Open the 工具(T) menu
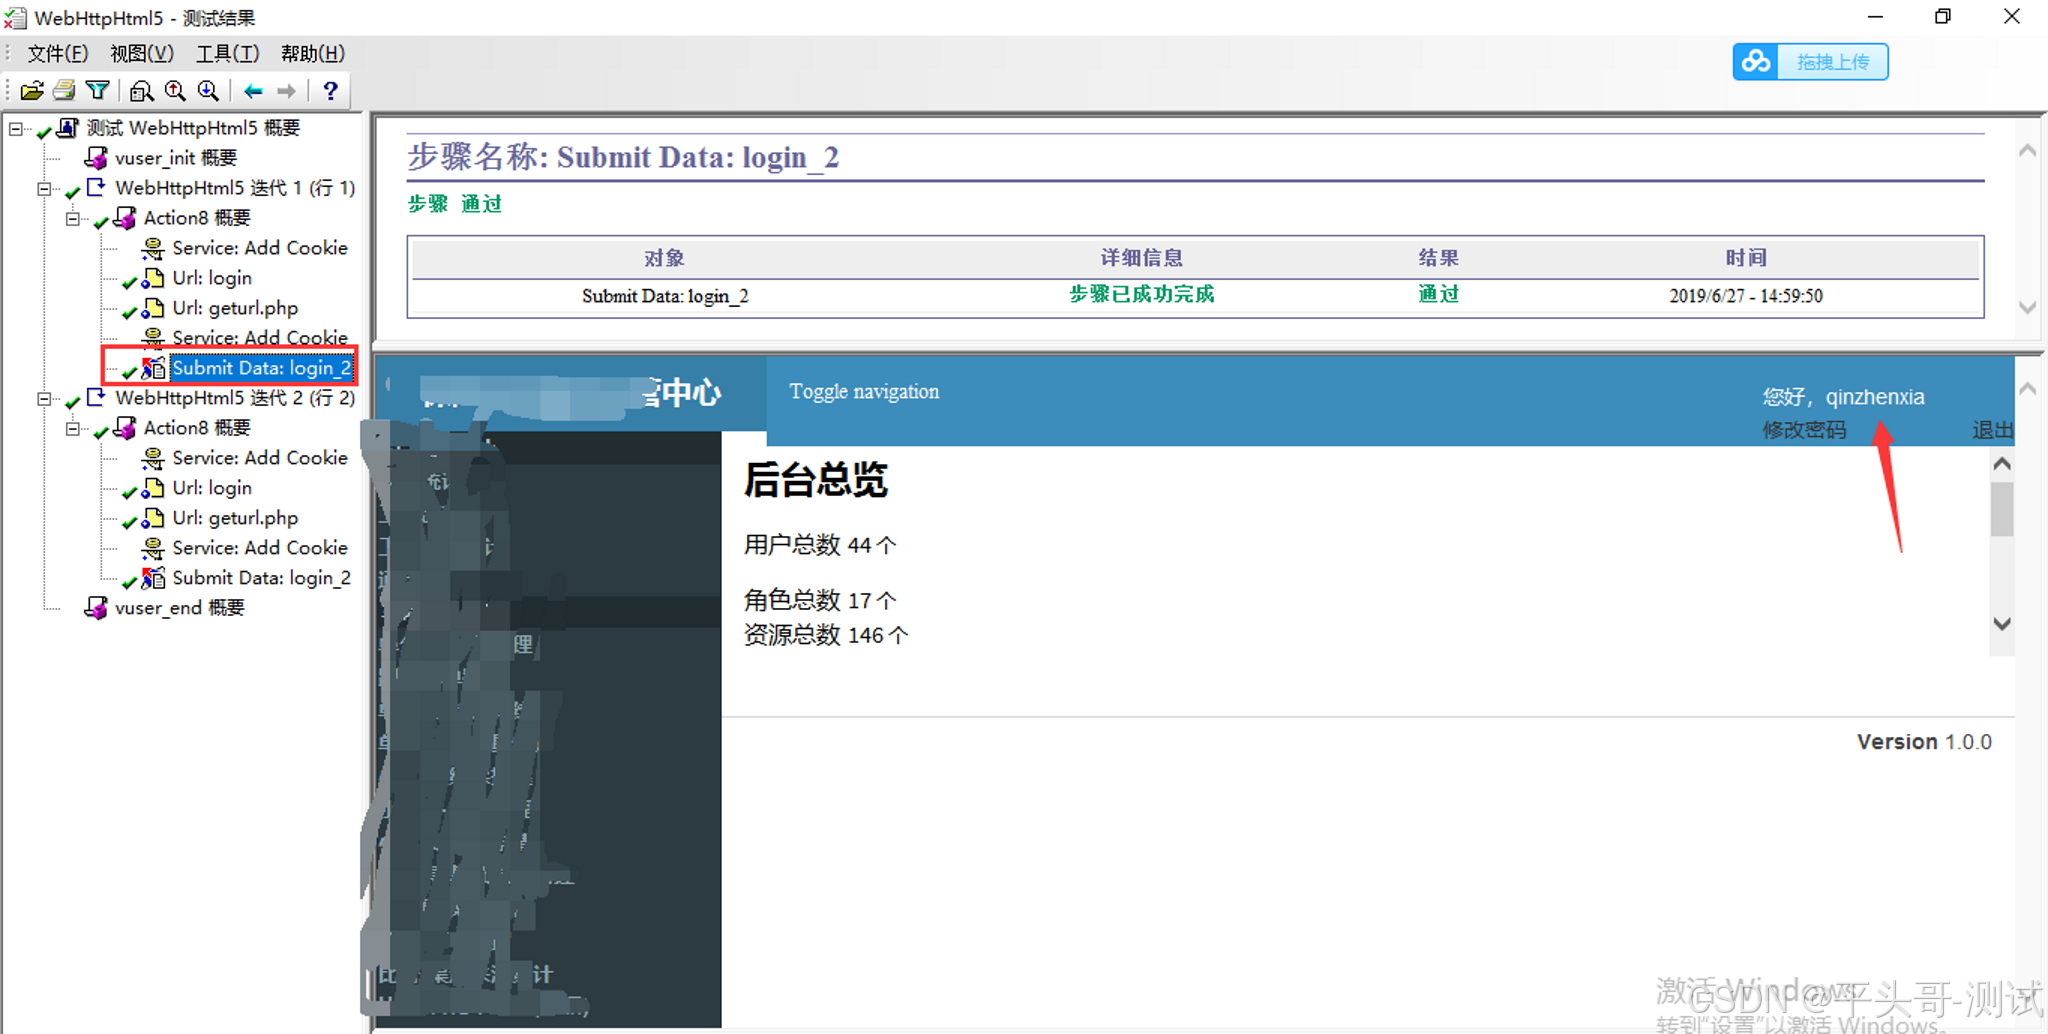Viewport: 2048px width, 1034px height. point(227,53)
